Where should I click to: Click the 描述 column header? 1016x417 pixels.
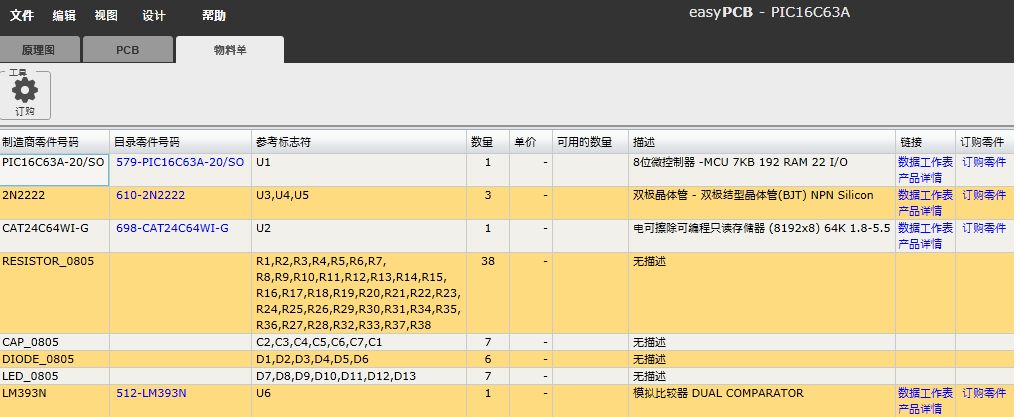coord(762,142)
